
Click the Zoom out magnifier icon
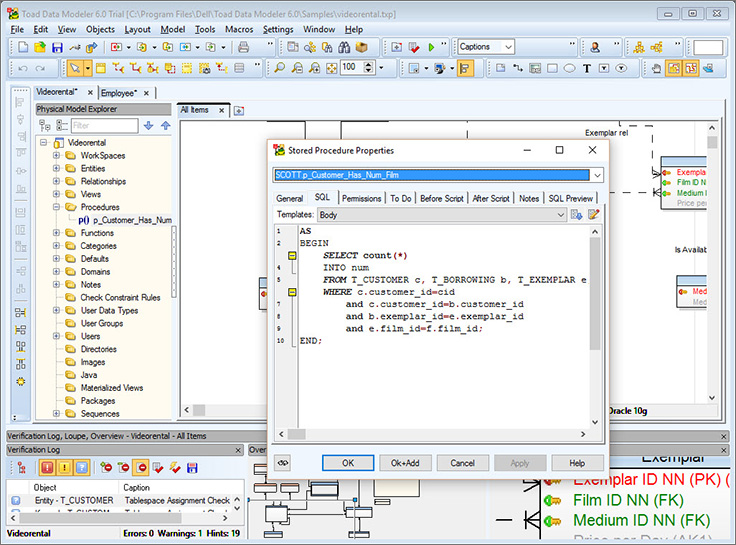[297, 69]
